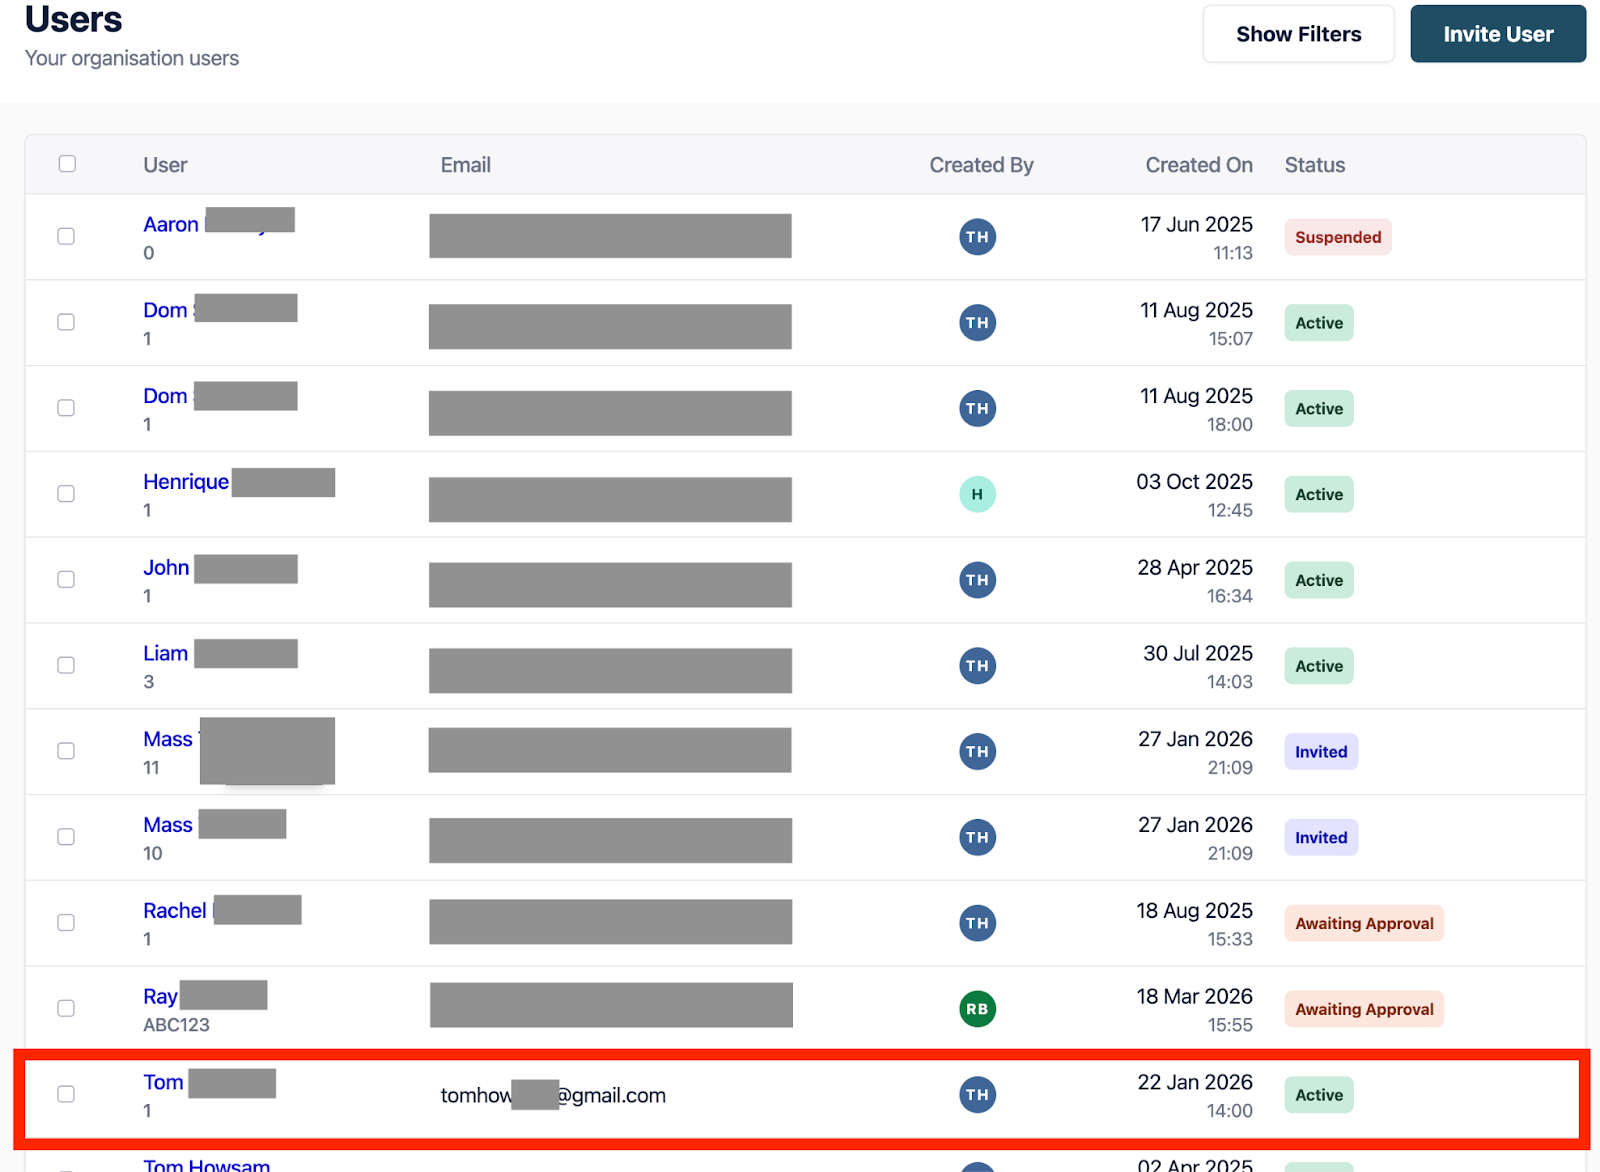
Task: Expand filters with Show Filters button
Action: pyautogui.click(x=1298, y=34)
